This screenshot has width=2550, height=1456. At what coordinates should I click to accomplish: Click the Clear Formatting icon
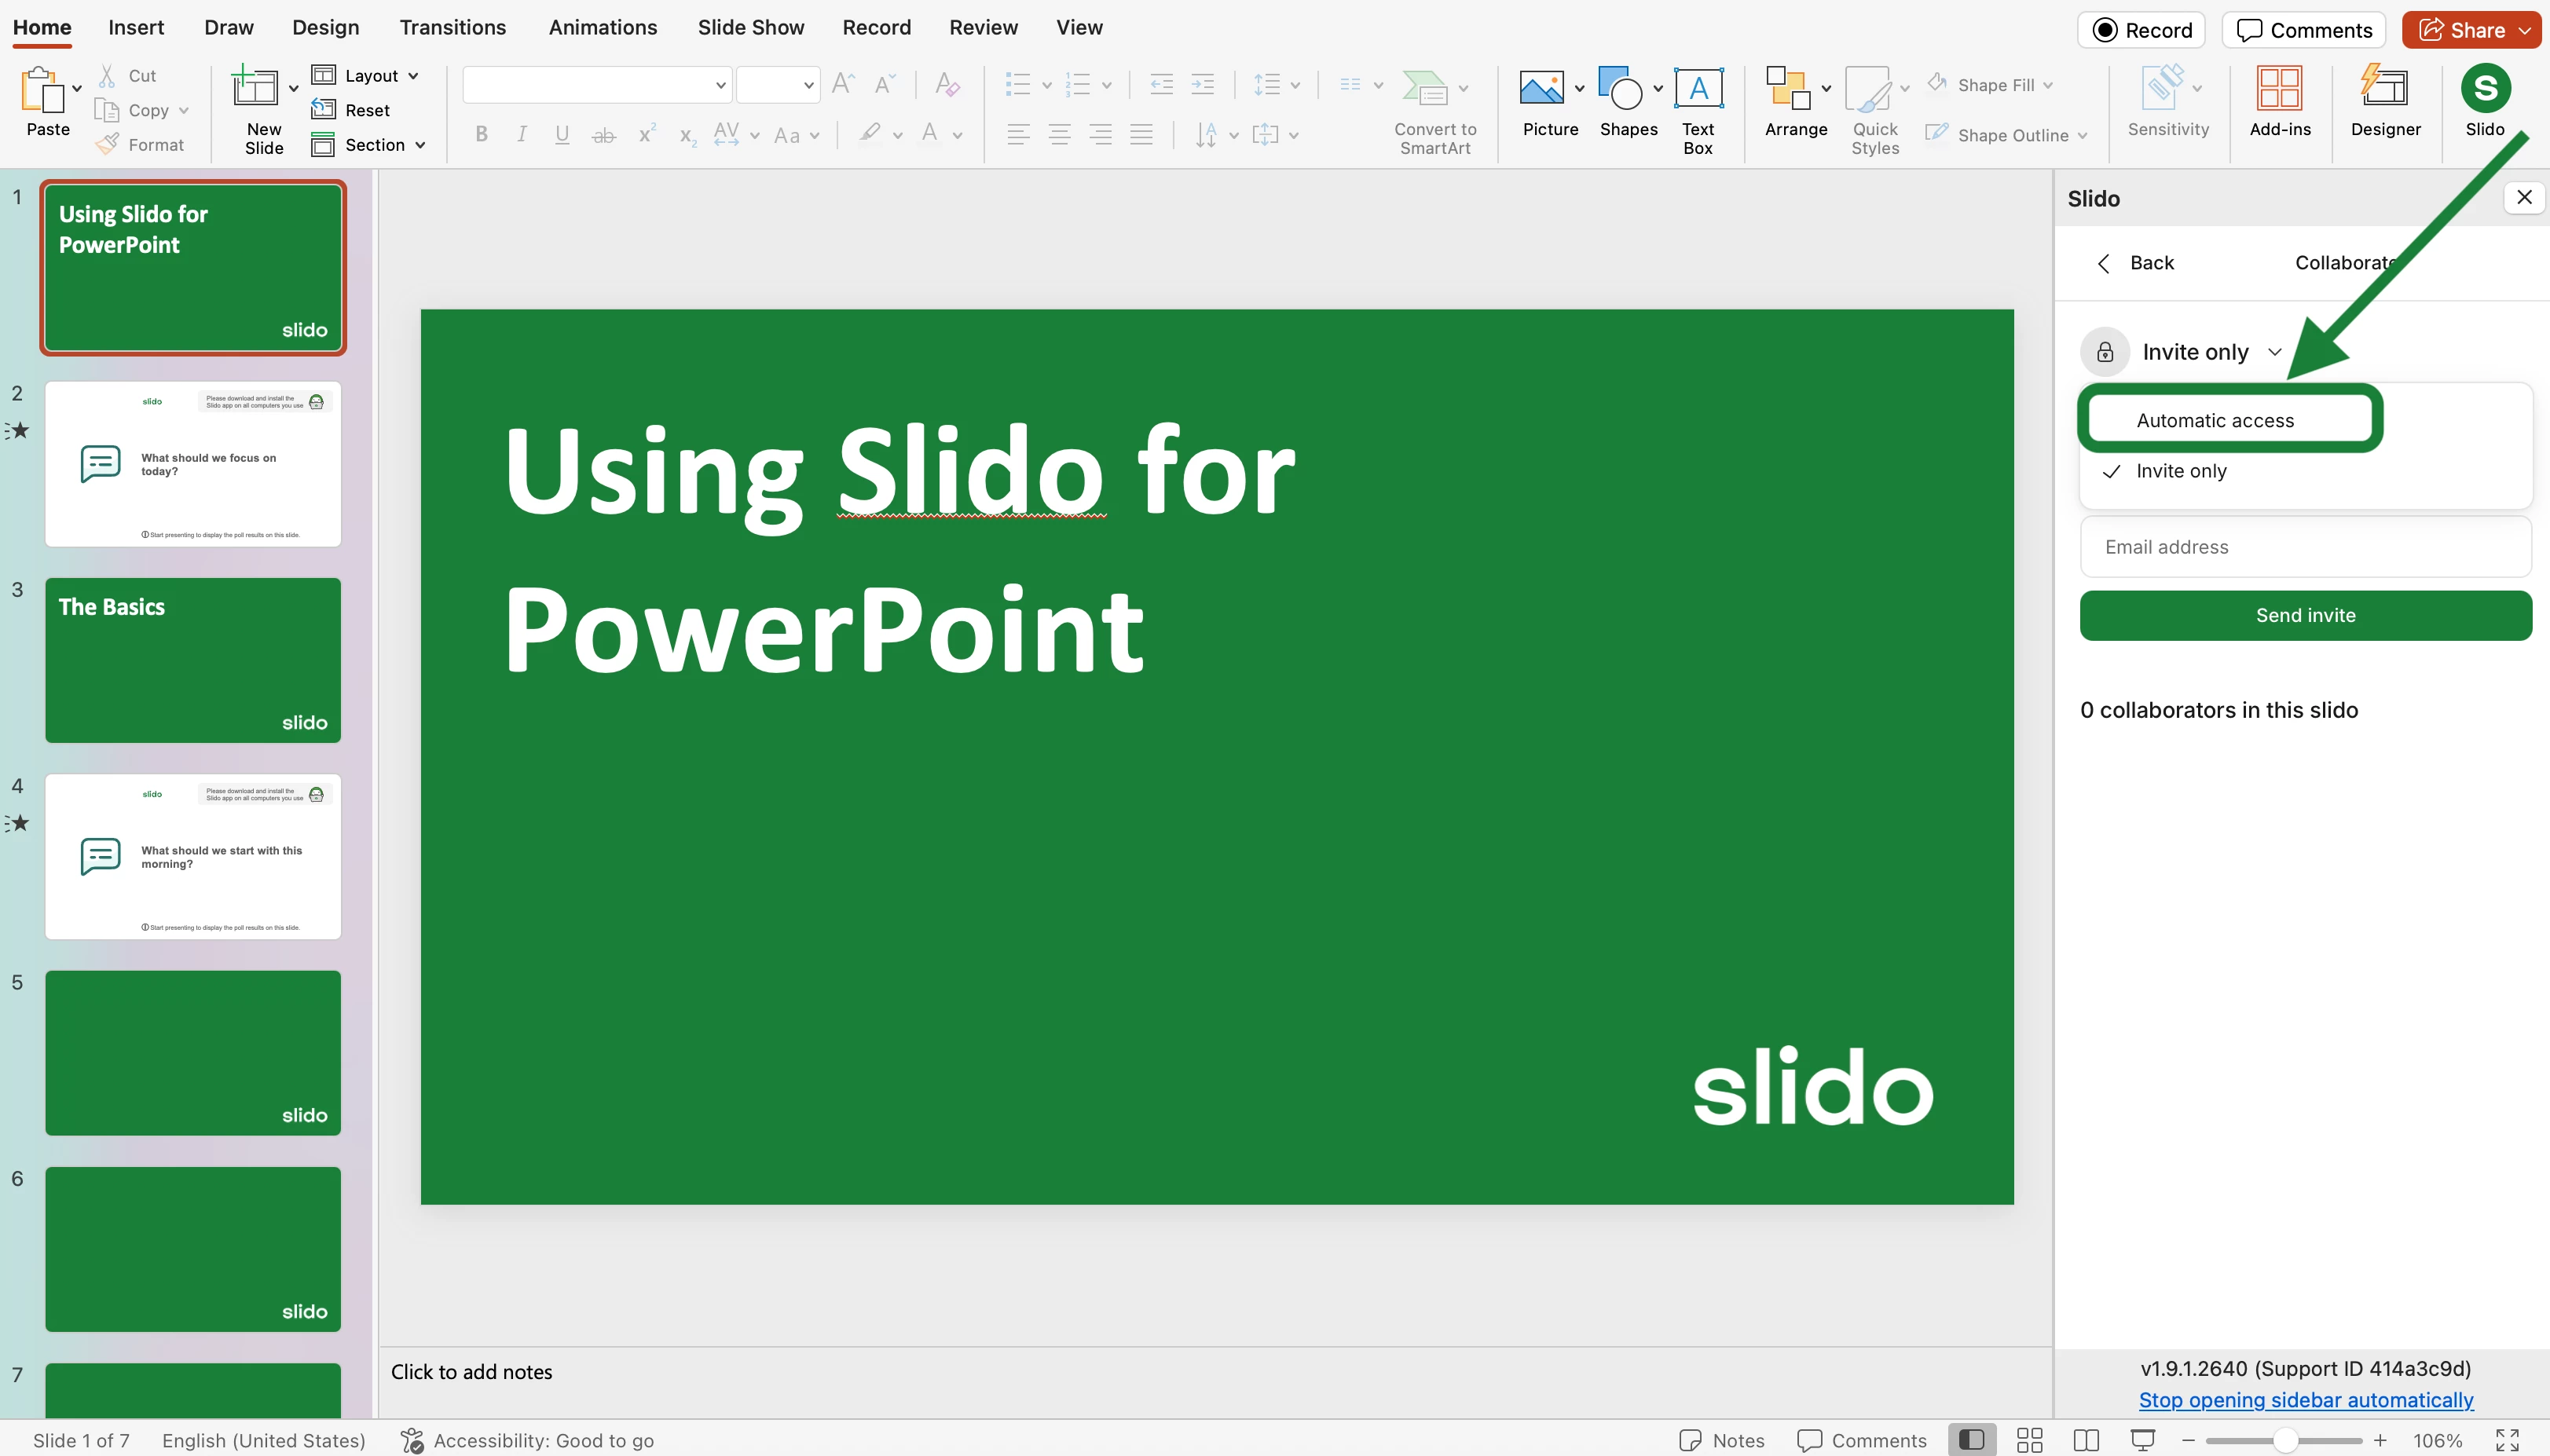pyautogui.click(x=947, y=84)
